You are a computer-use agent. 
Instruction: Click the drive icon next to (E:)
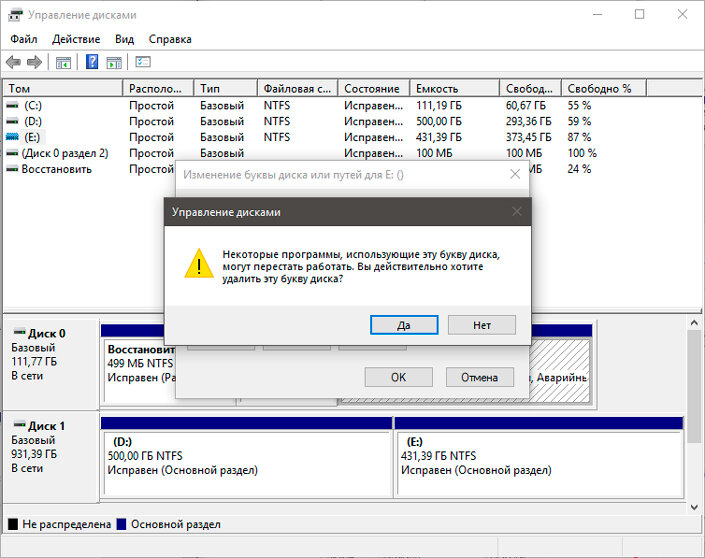pyautogui.click(x=13, y=137)
